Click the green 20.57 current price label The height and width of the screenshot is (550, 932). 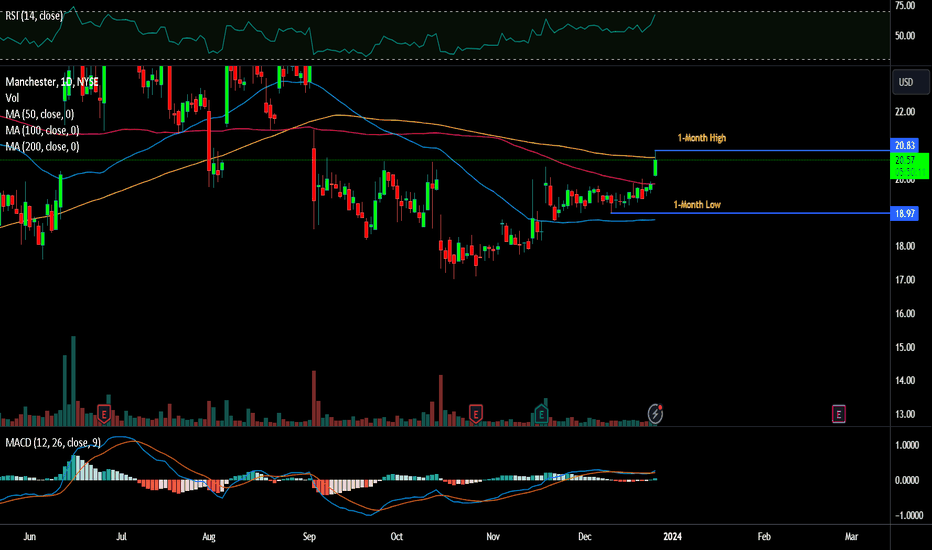click(909, 165)
